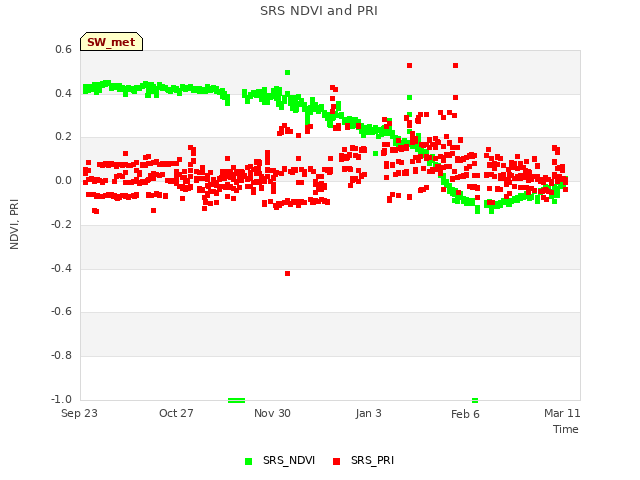Screen dimensions: 640x480
Task: Click the -0.6 y-axis label
Action: tap(61, 311)
